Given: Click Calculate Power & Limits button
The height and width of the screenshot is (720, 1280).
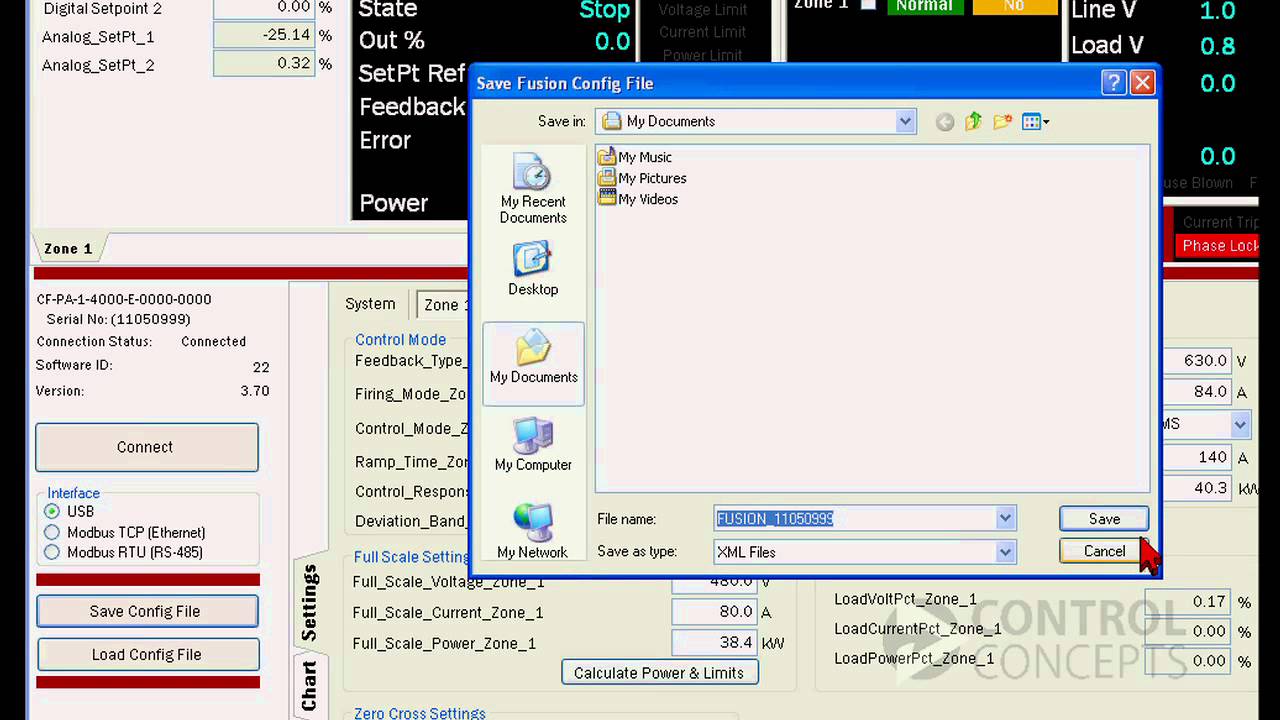Looking at the screenshot, I should [659, 673].
